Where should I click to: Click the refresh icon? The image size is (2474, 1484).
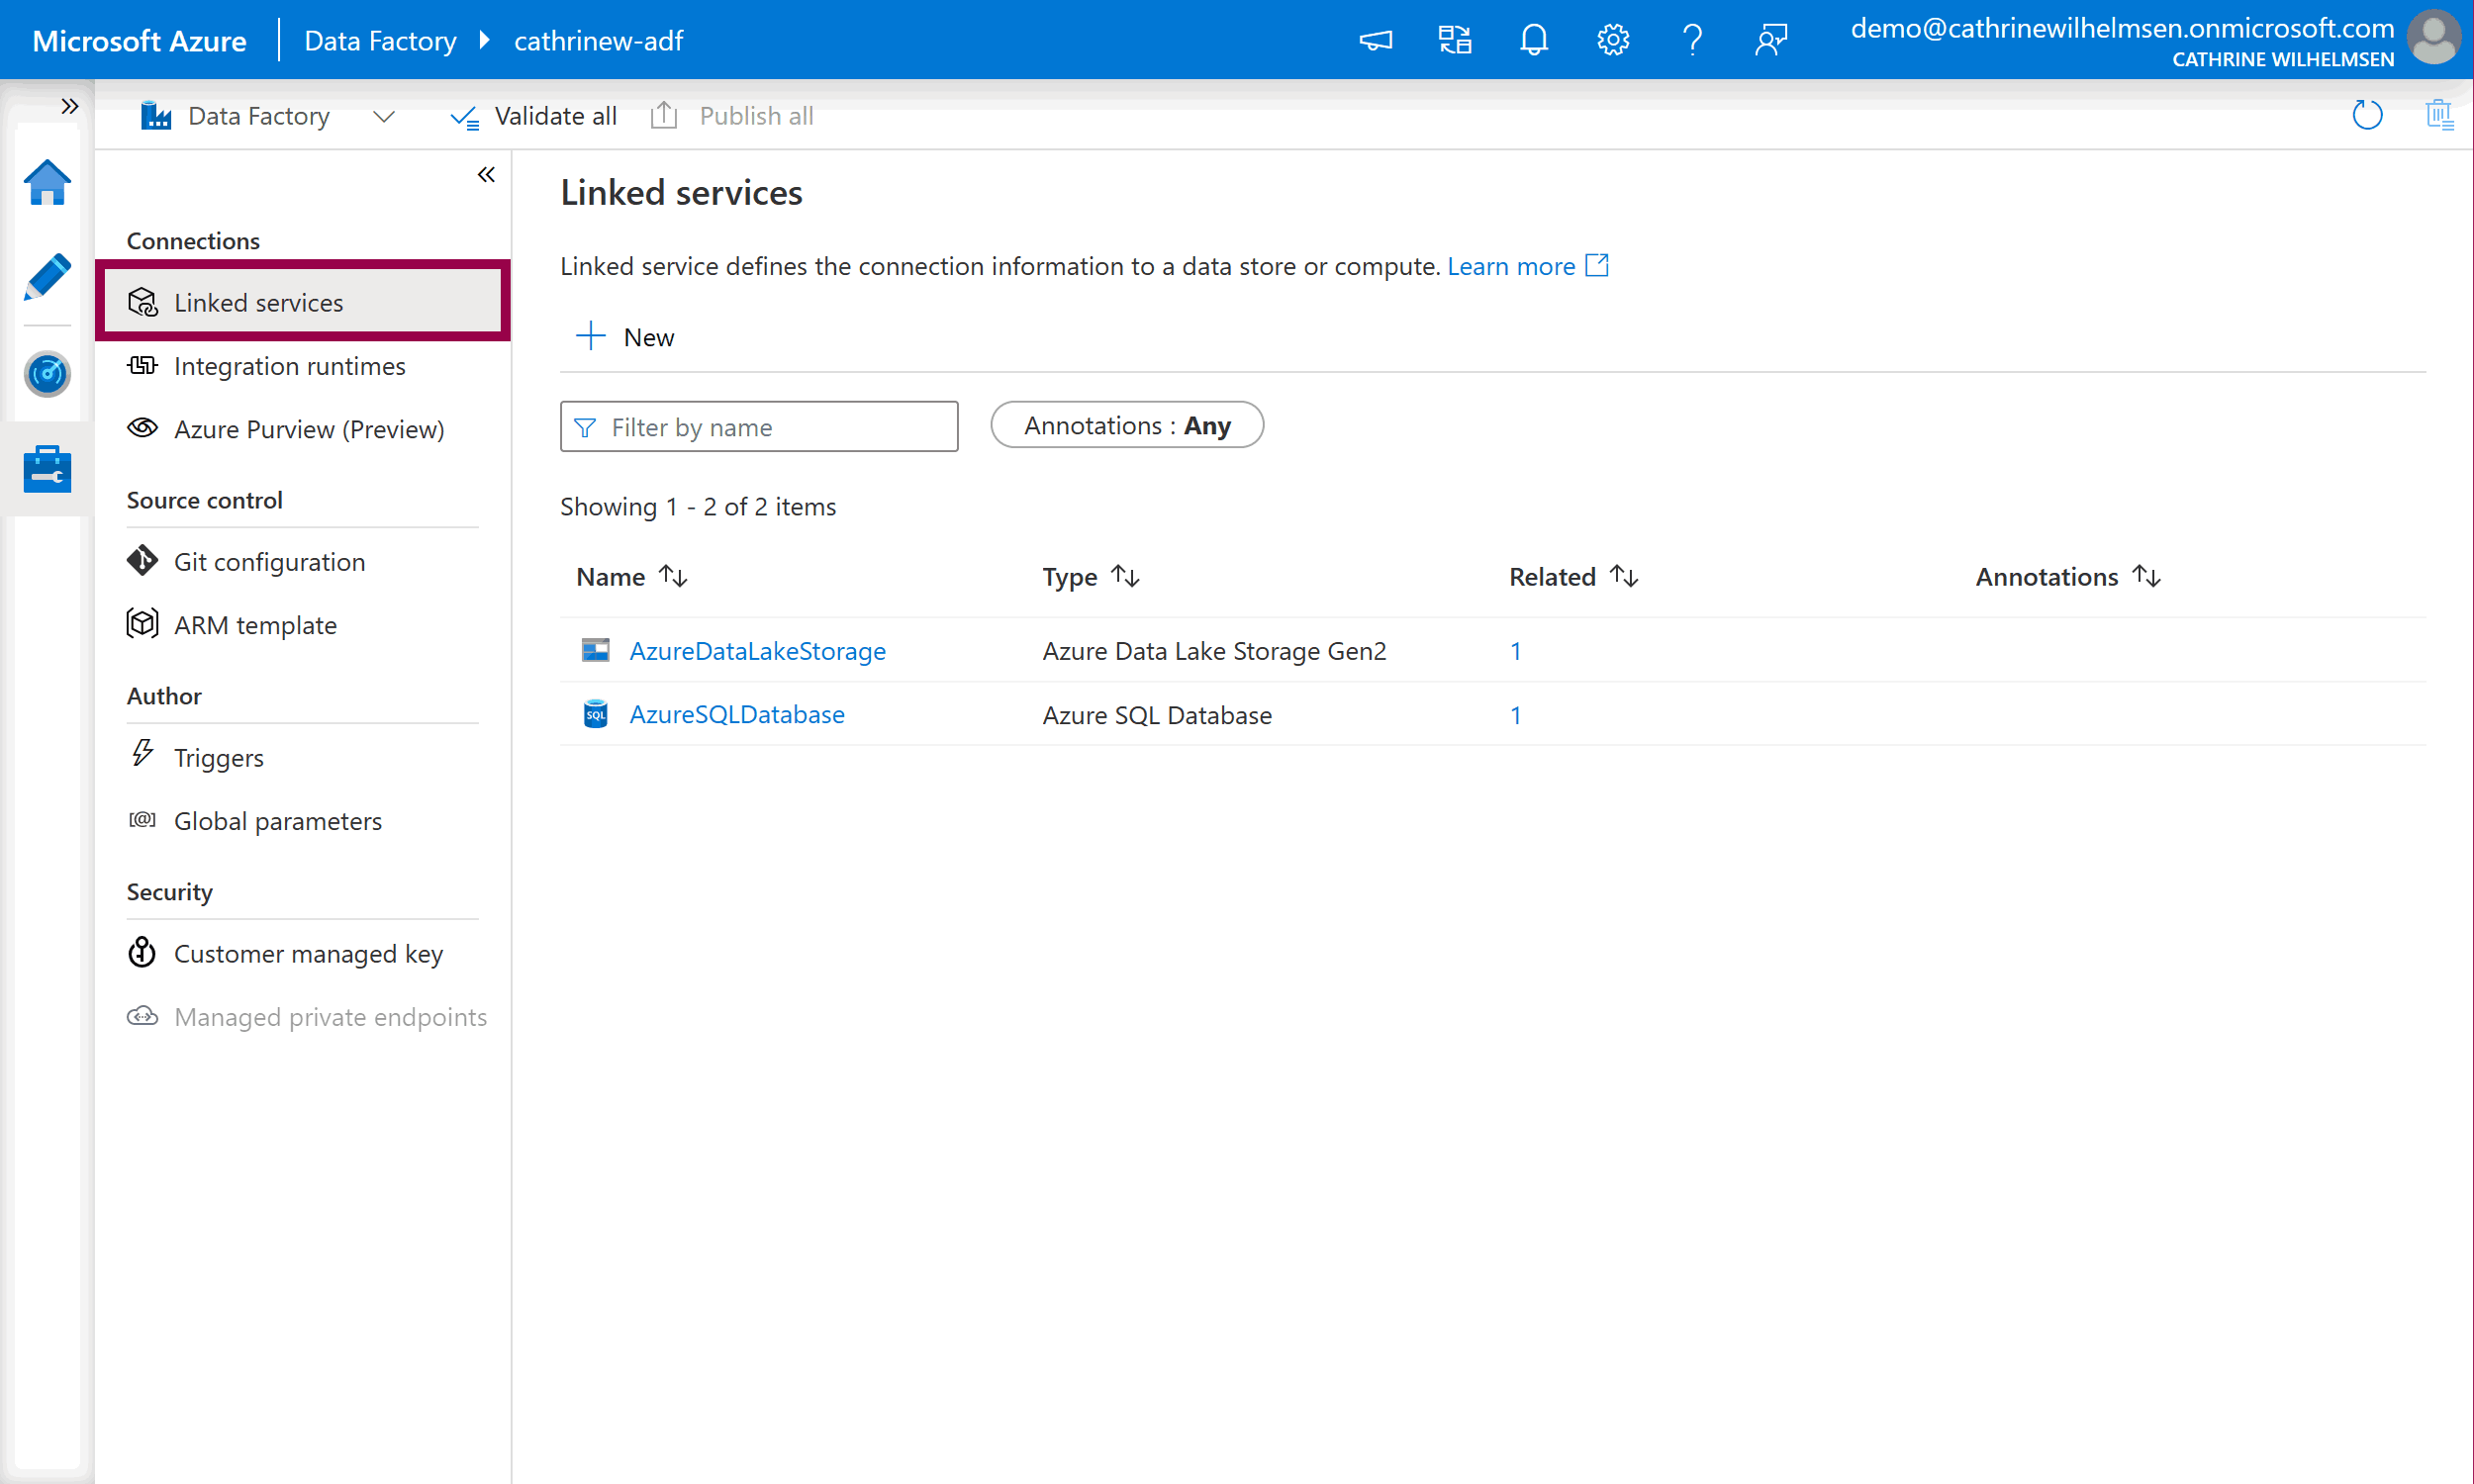(x=2366, y=116)
